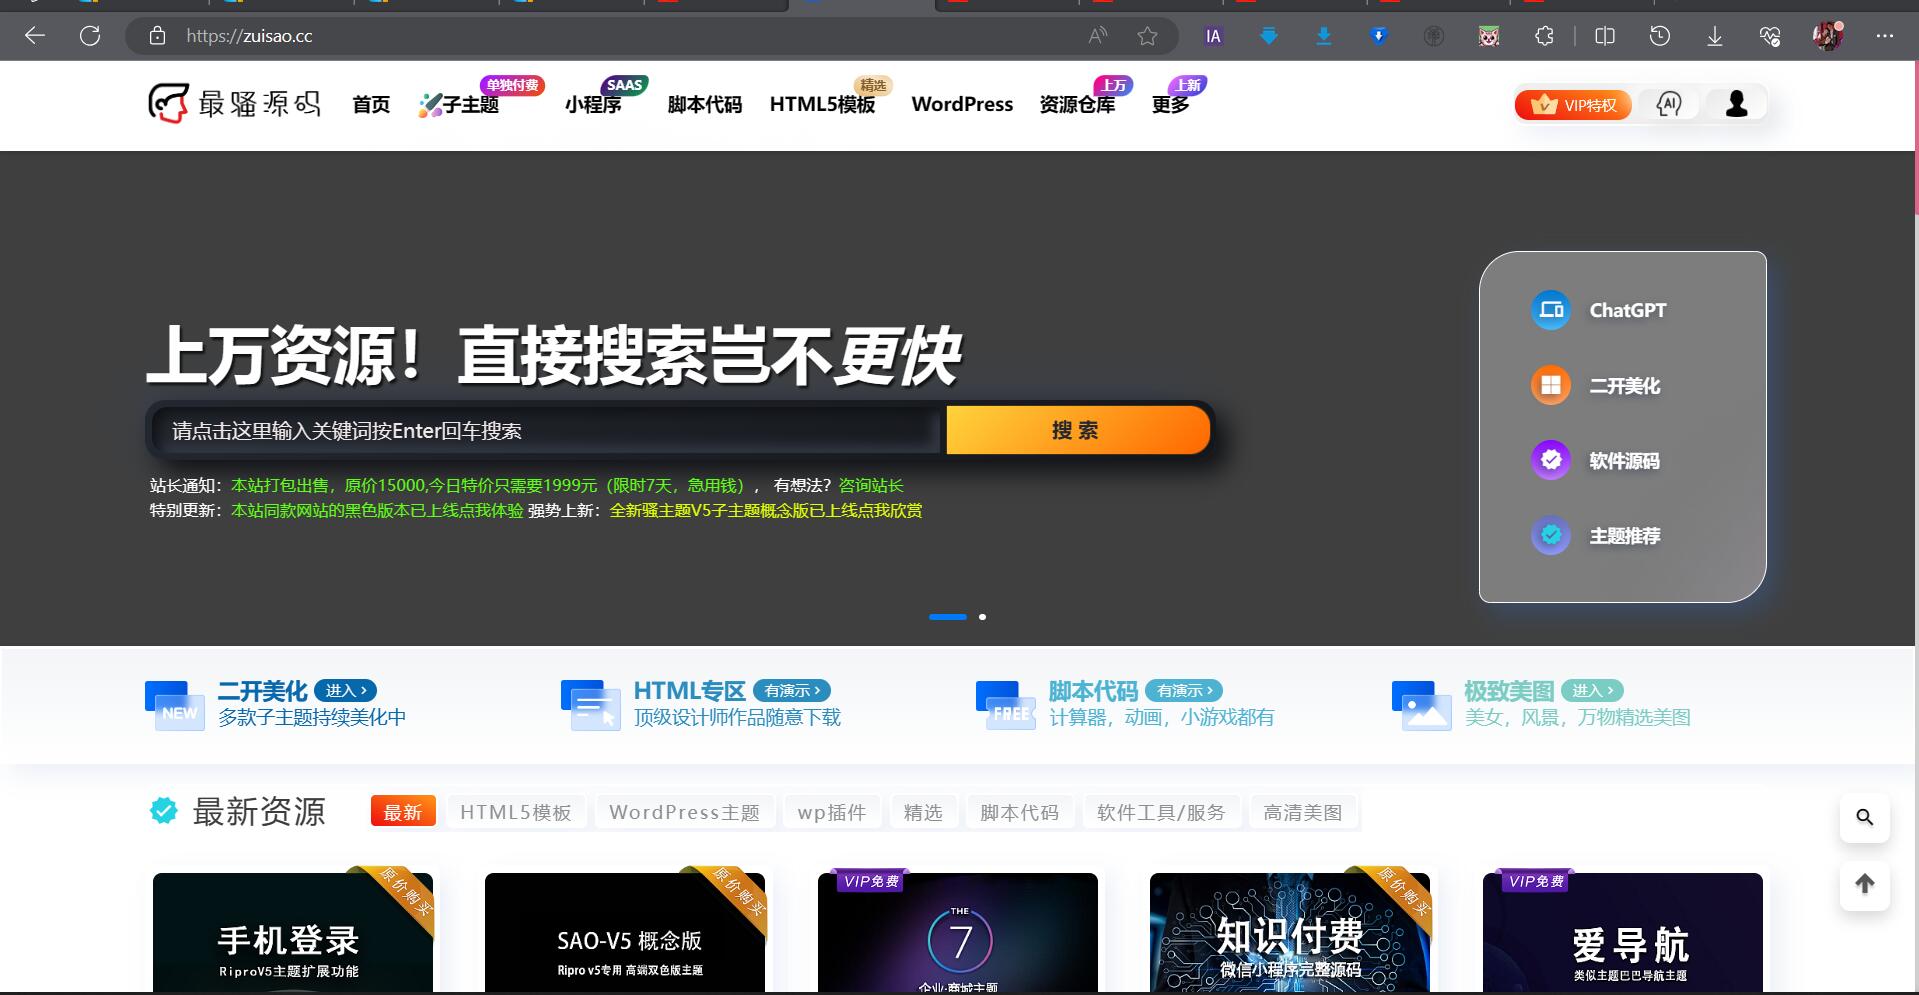The width and height of the screenshot is (1919, 995).
Task: Open the VIP特权 button
Action: pyautogui.click(x=1573, y=105)
